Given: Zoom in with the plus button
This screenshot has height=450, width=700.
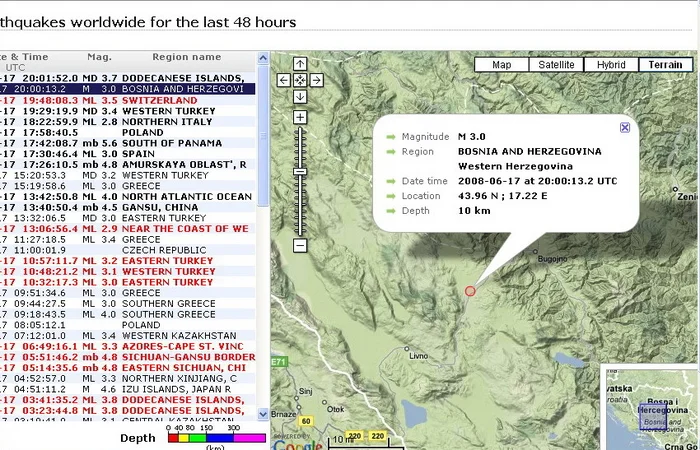Looking at the screenshot, I should pos(300,117).
